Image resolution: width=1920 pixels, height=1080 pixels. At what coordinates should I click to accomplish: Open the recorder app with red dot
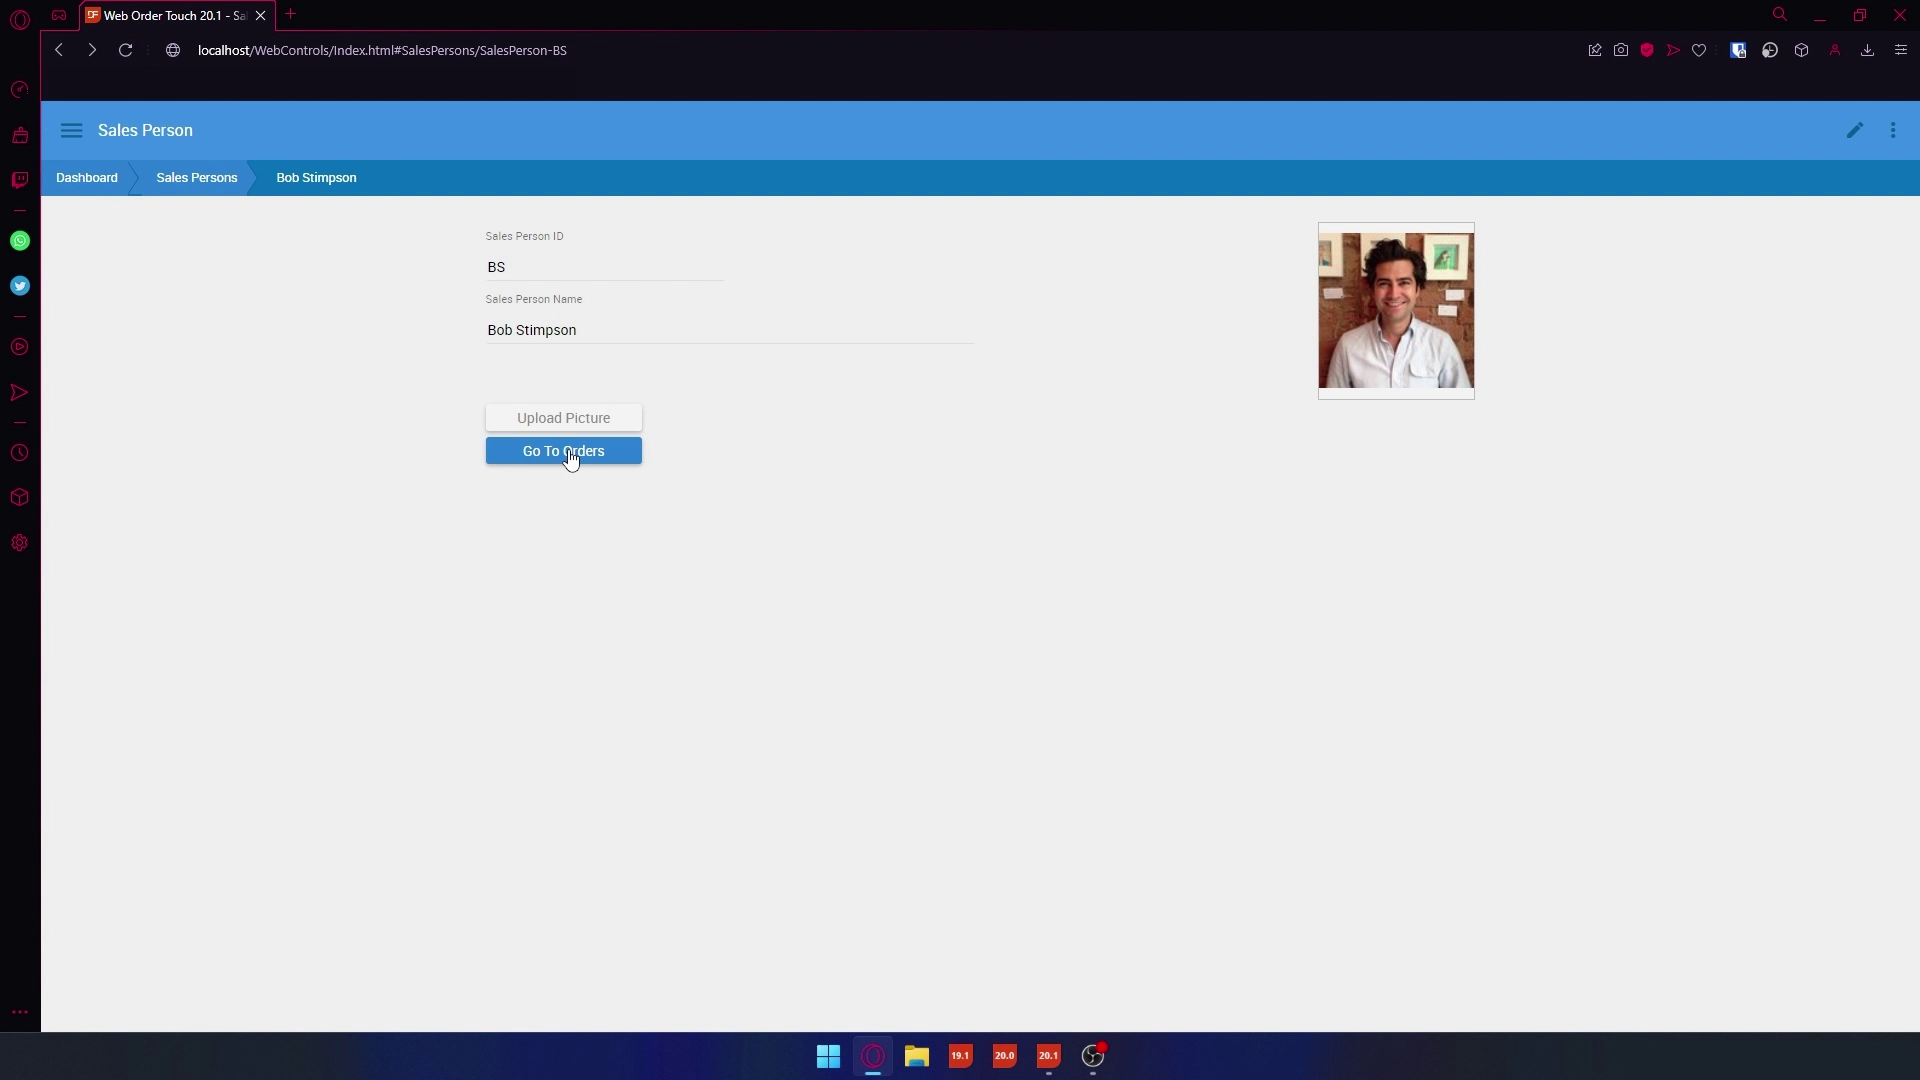click(1093, 1056)
